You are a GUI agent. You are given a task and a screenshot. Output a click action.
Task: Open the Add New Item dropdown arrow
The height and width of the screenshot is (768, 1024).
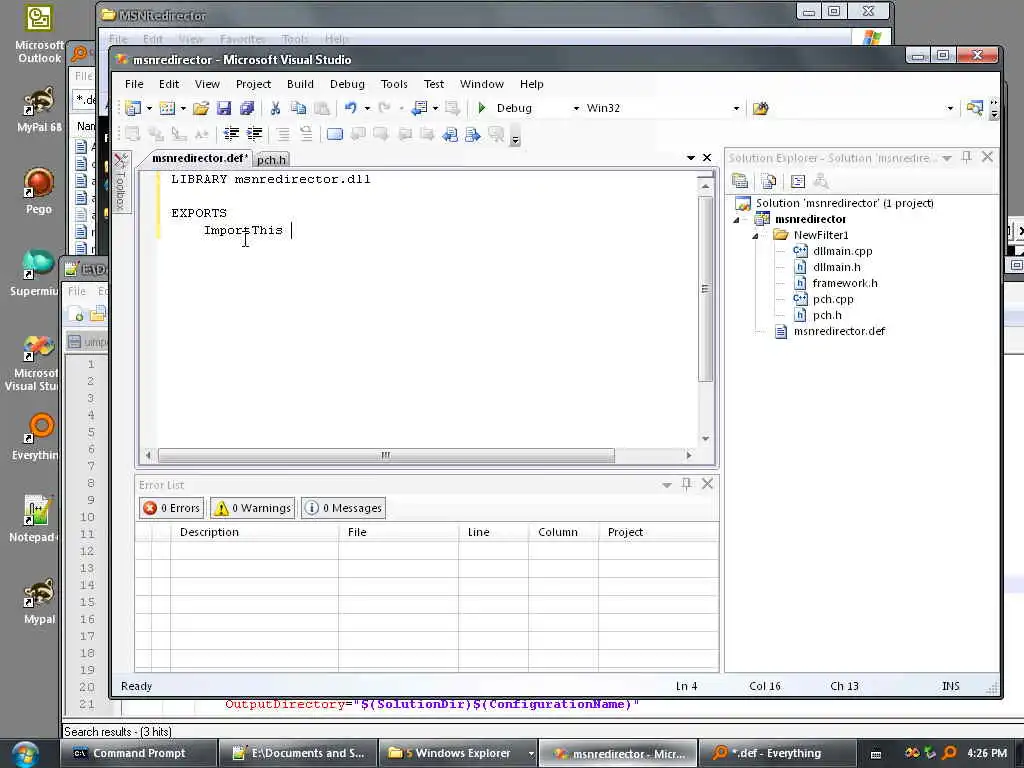[x=184, y=108]
